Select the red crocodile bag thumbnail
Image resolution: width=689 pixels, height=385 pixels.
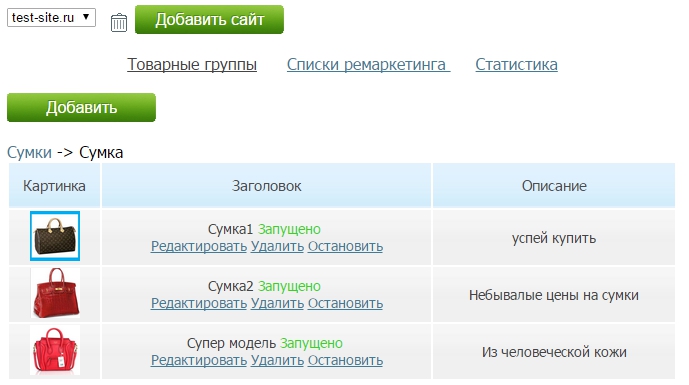(55, 293)
